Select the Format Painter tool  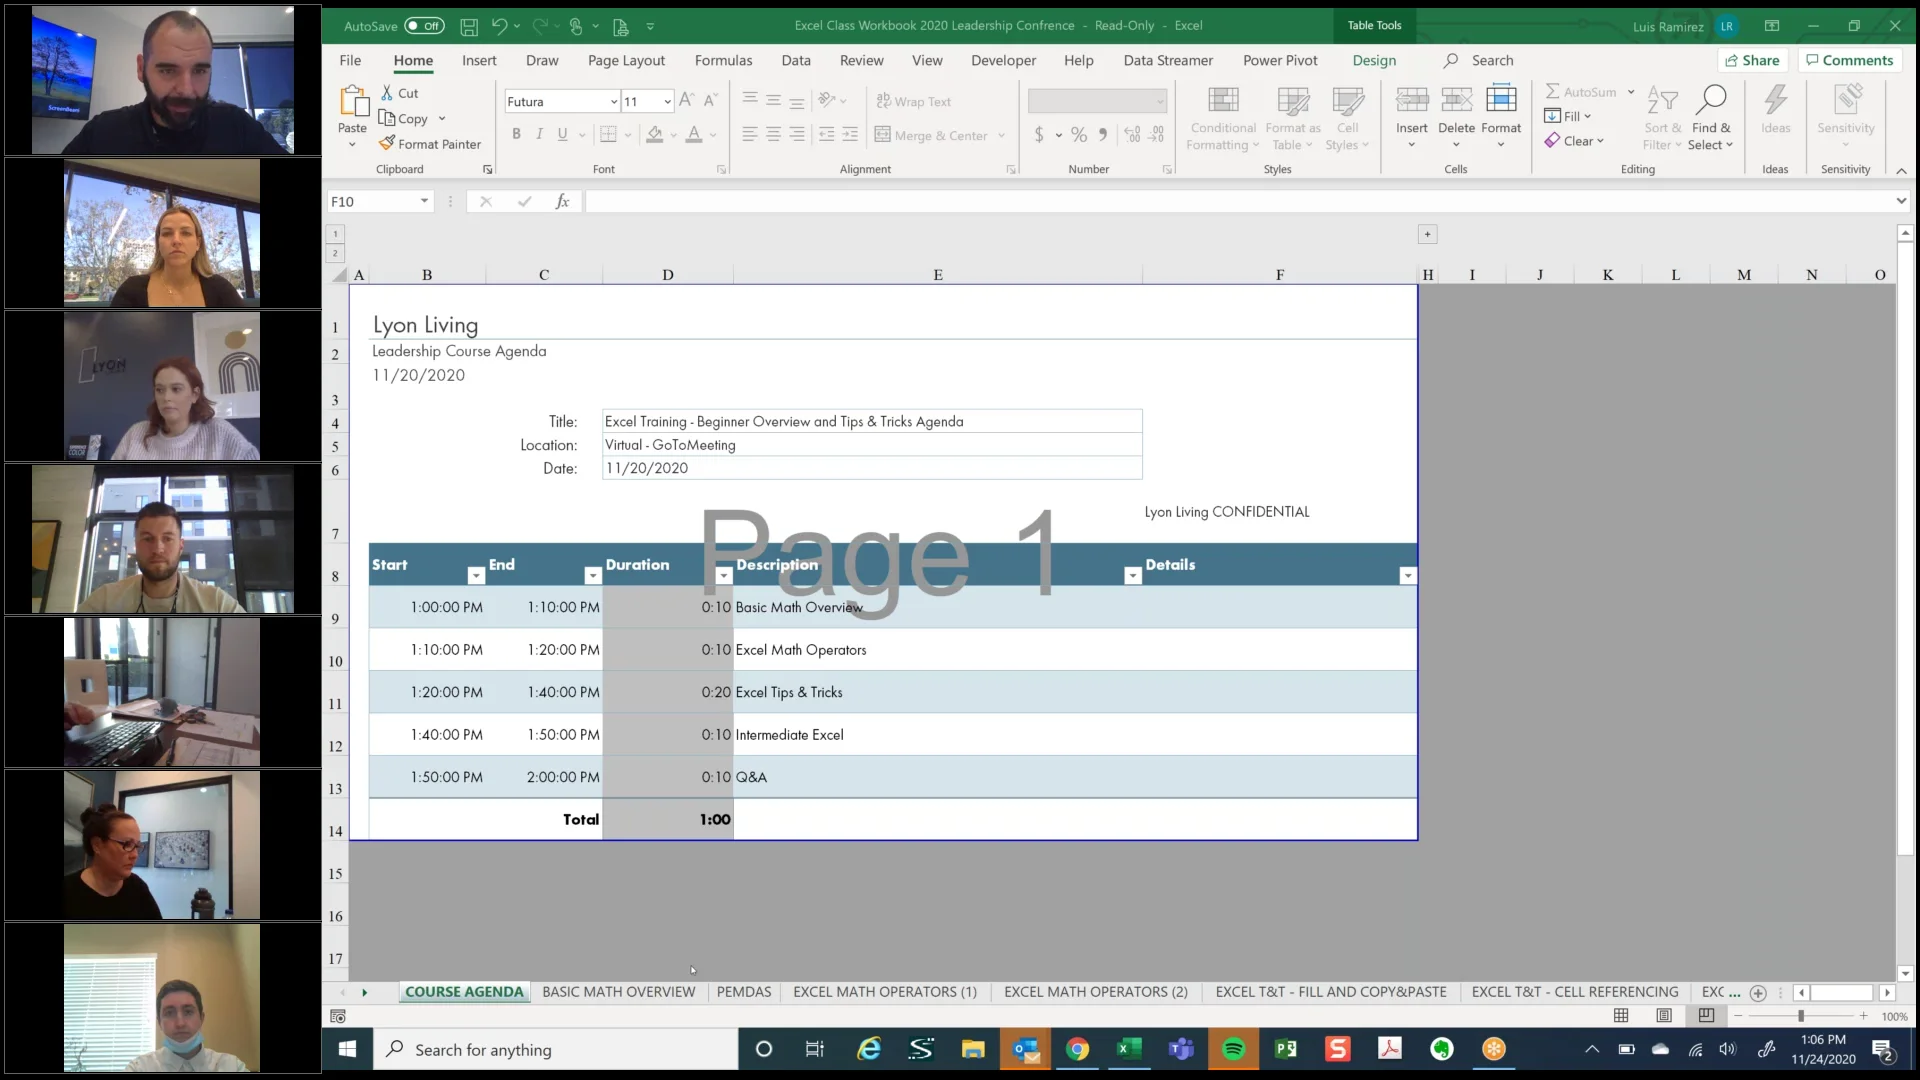(430, 144)
